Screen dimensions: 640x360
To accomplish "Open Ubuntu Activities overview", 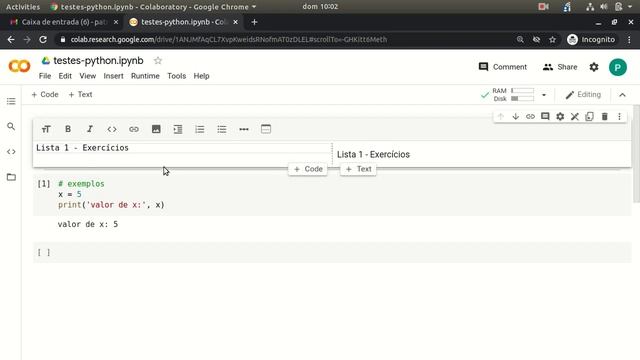I will 23,7.
